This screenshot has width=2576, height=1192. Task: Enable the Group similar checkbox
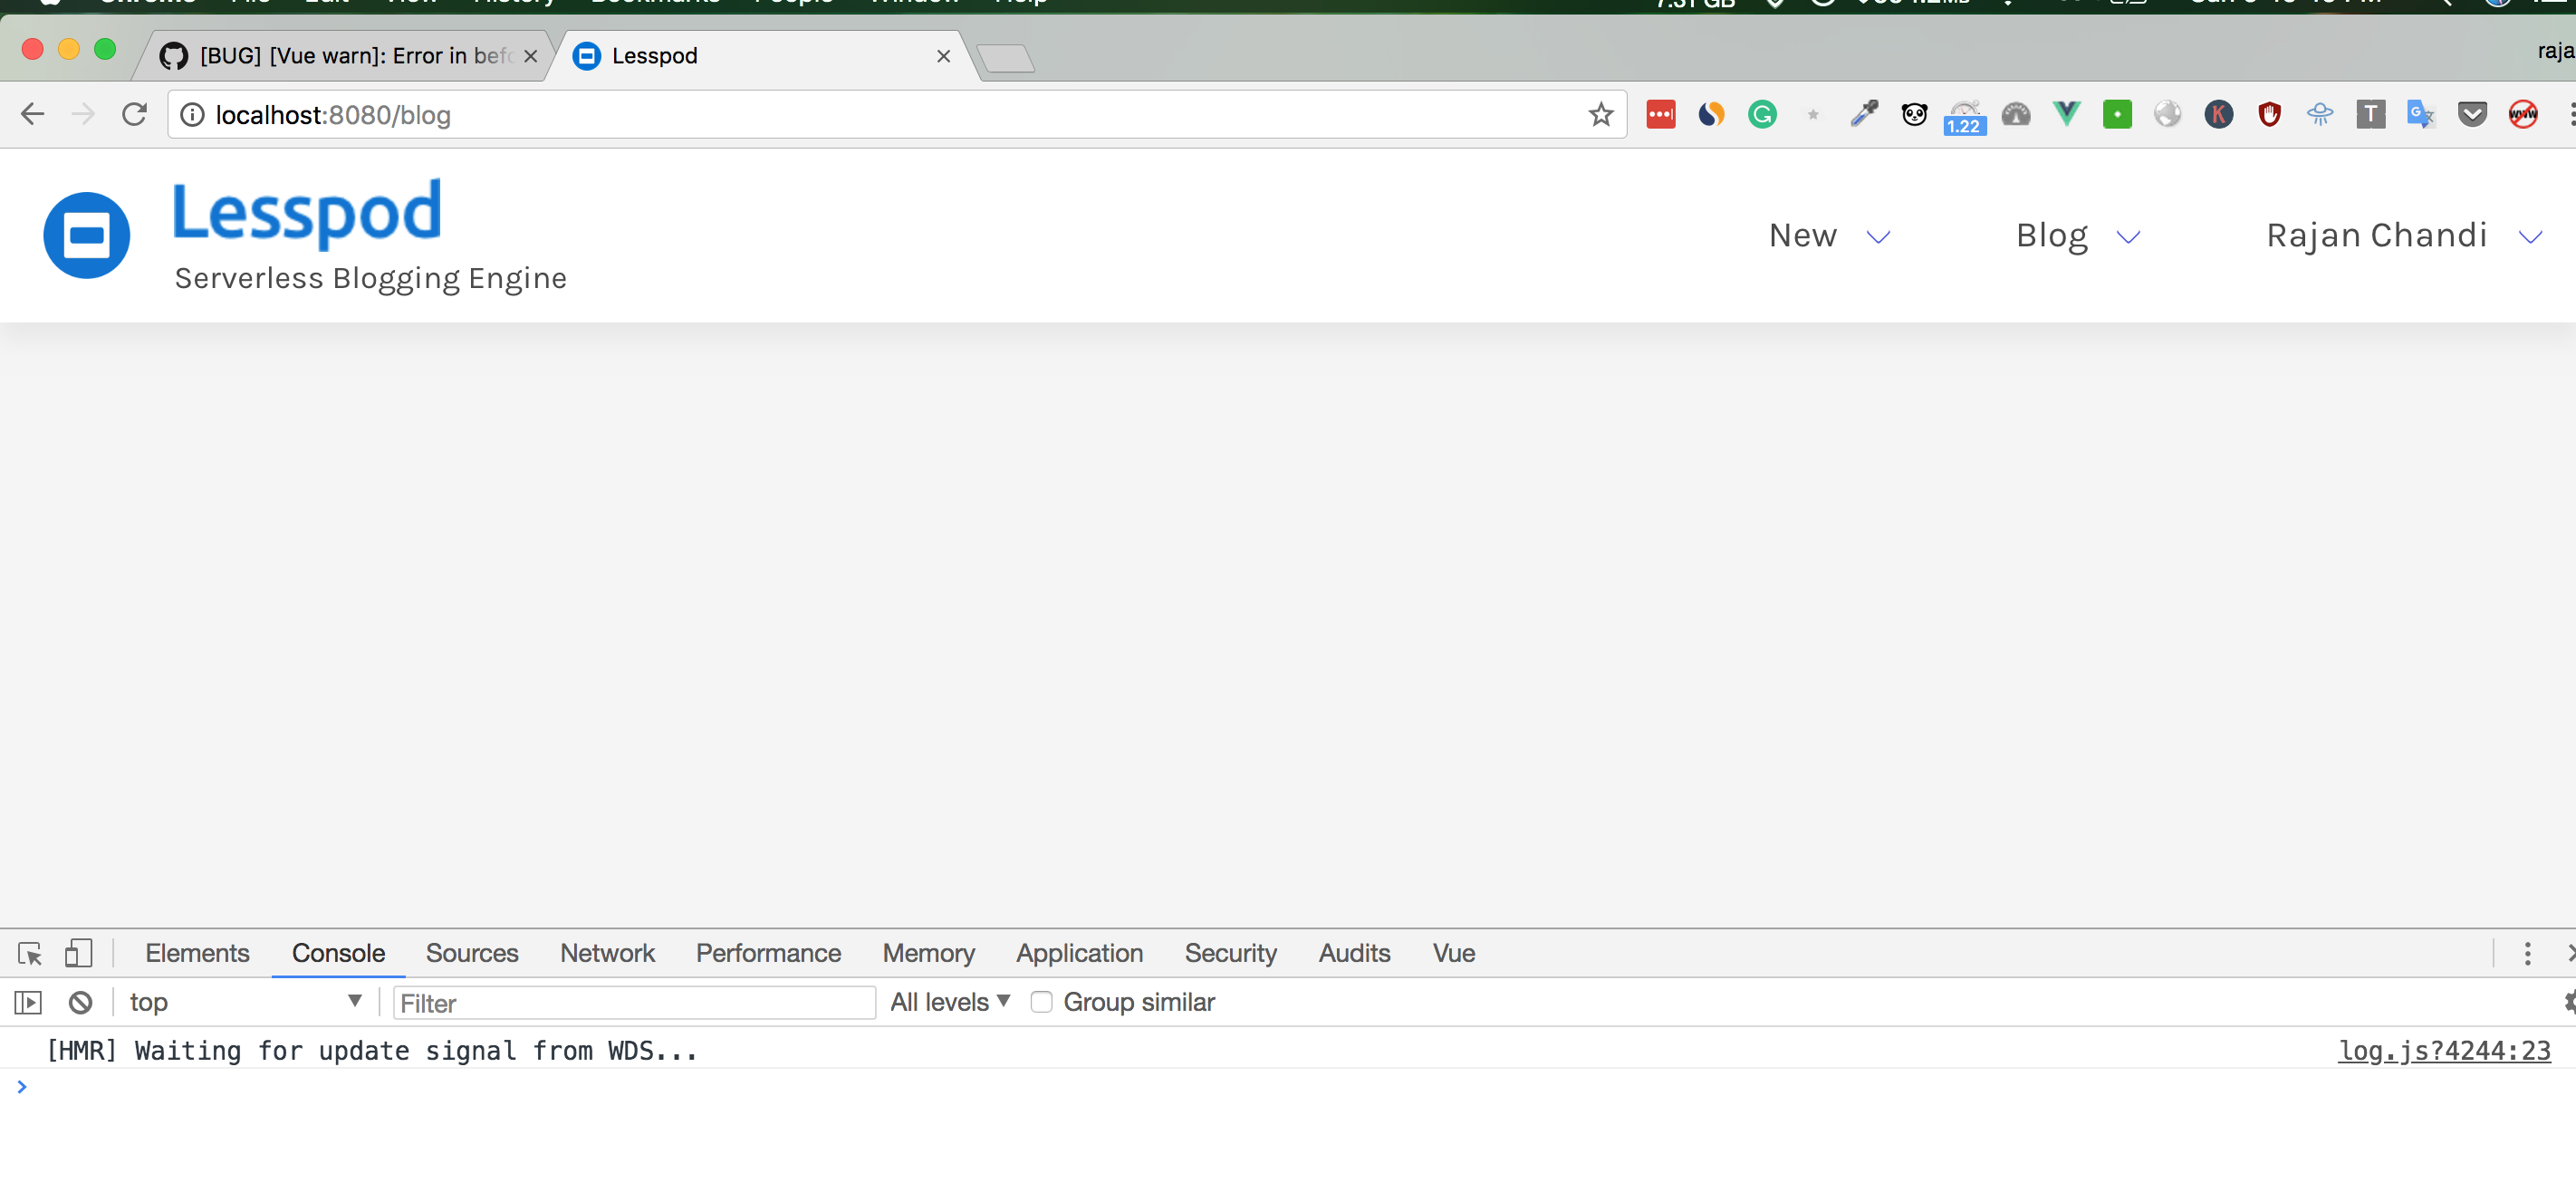(1041, 1002)
